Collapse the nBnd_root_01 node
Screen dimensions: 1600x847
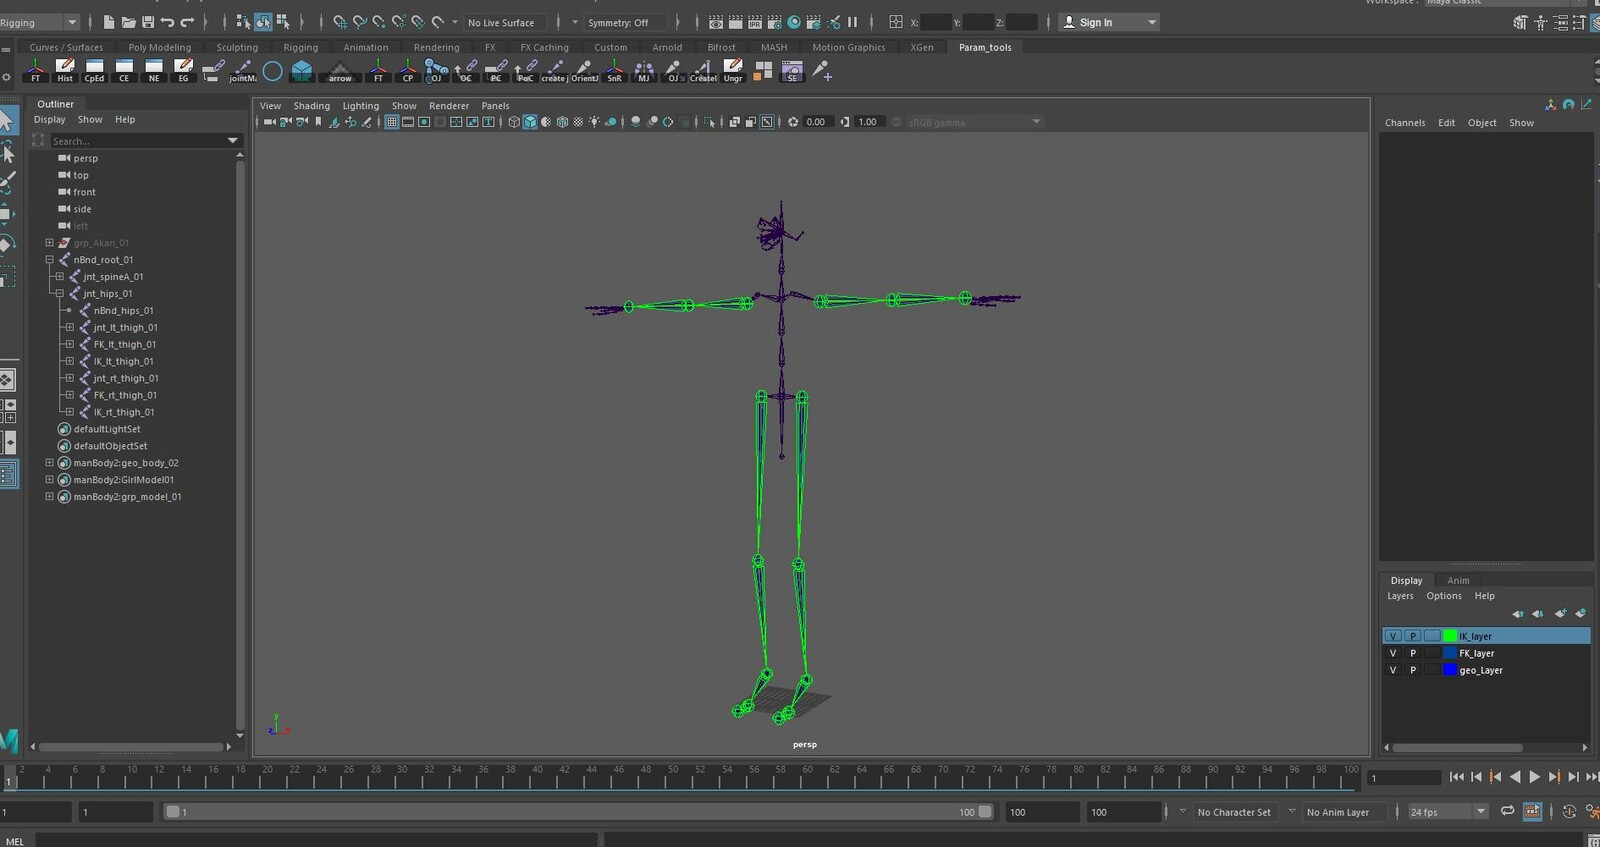click(x=49, y=260)
